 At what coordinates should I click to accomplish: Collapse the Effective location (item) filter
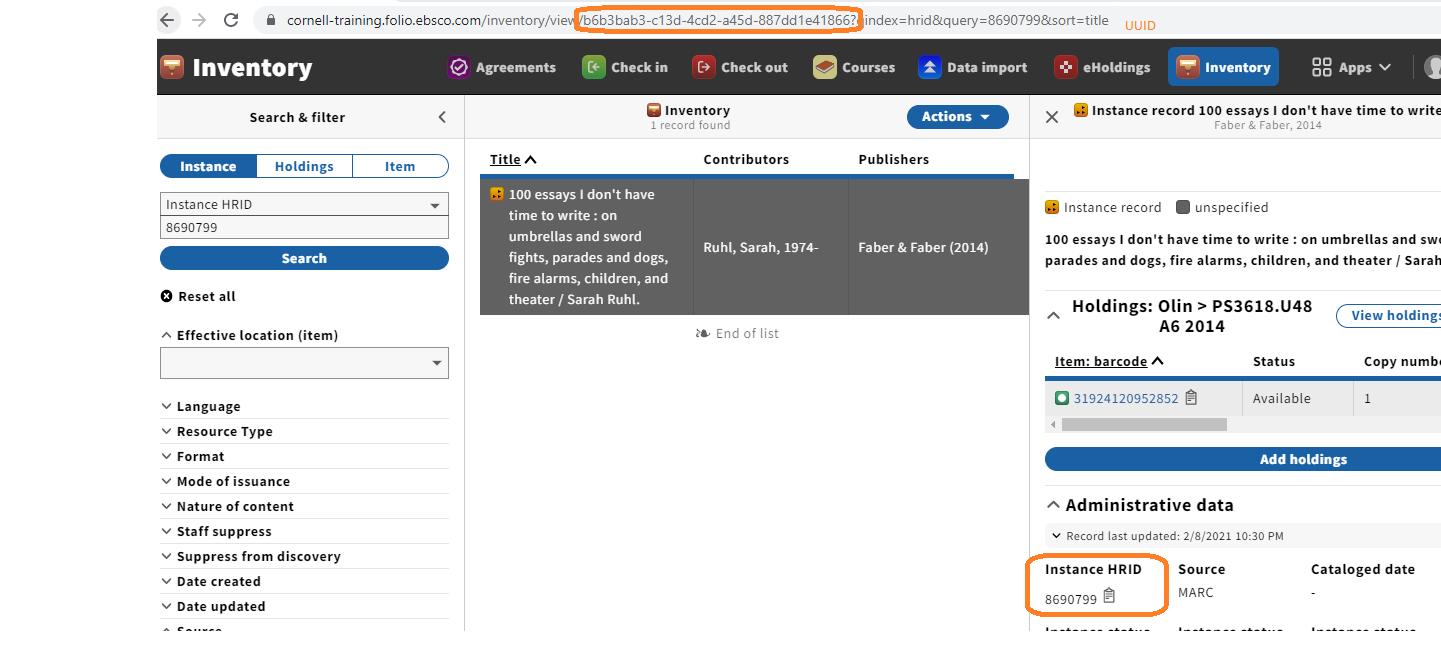click(x=249, y=335)
